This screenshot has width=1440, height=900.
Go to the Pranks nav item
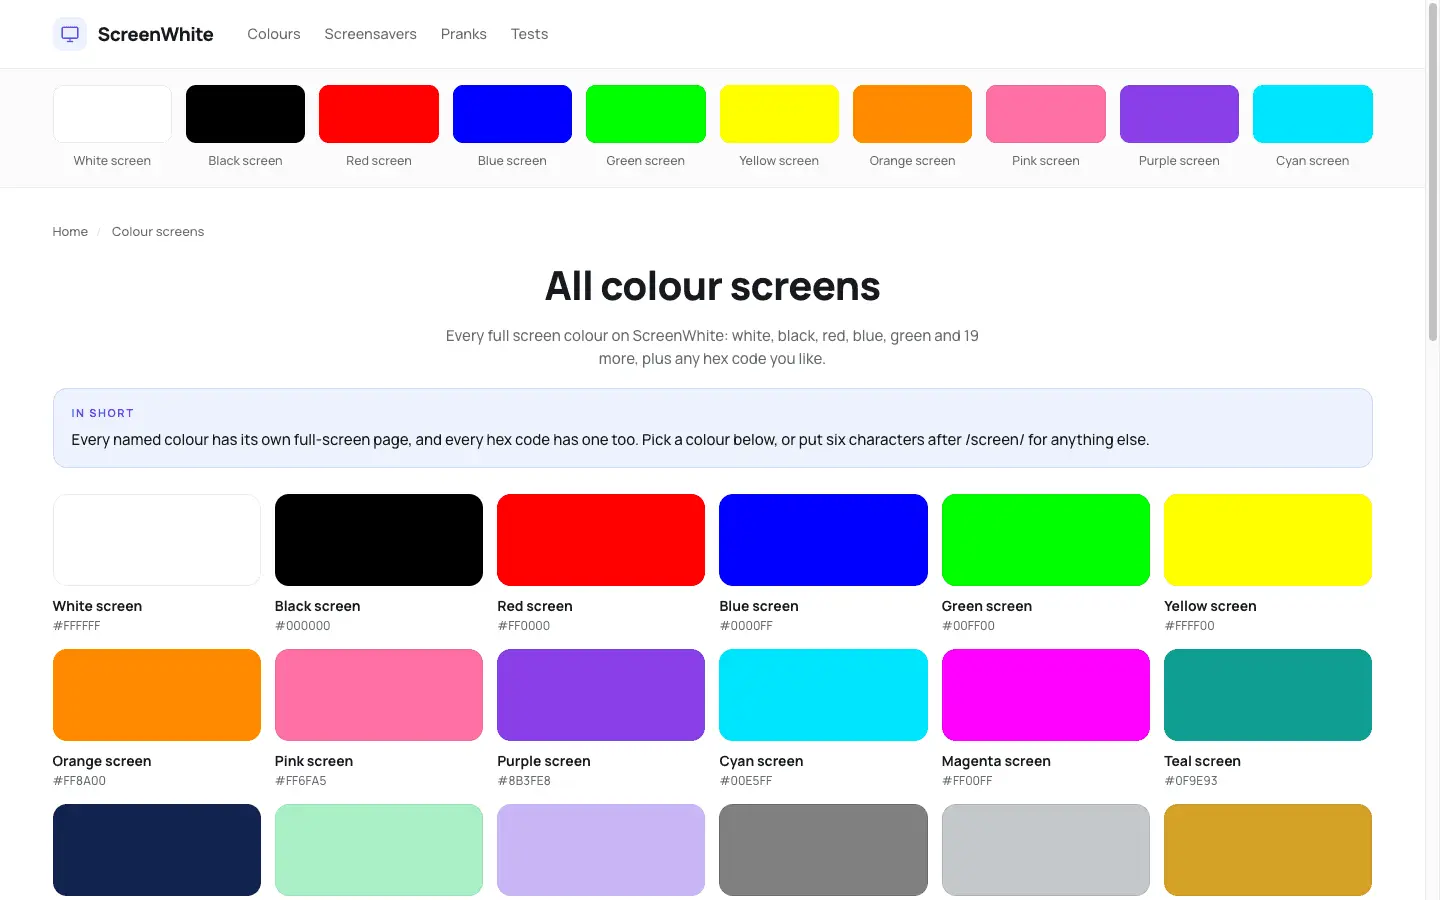pos(464,34)
